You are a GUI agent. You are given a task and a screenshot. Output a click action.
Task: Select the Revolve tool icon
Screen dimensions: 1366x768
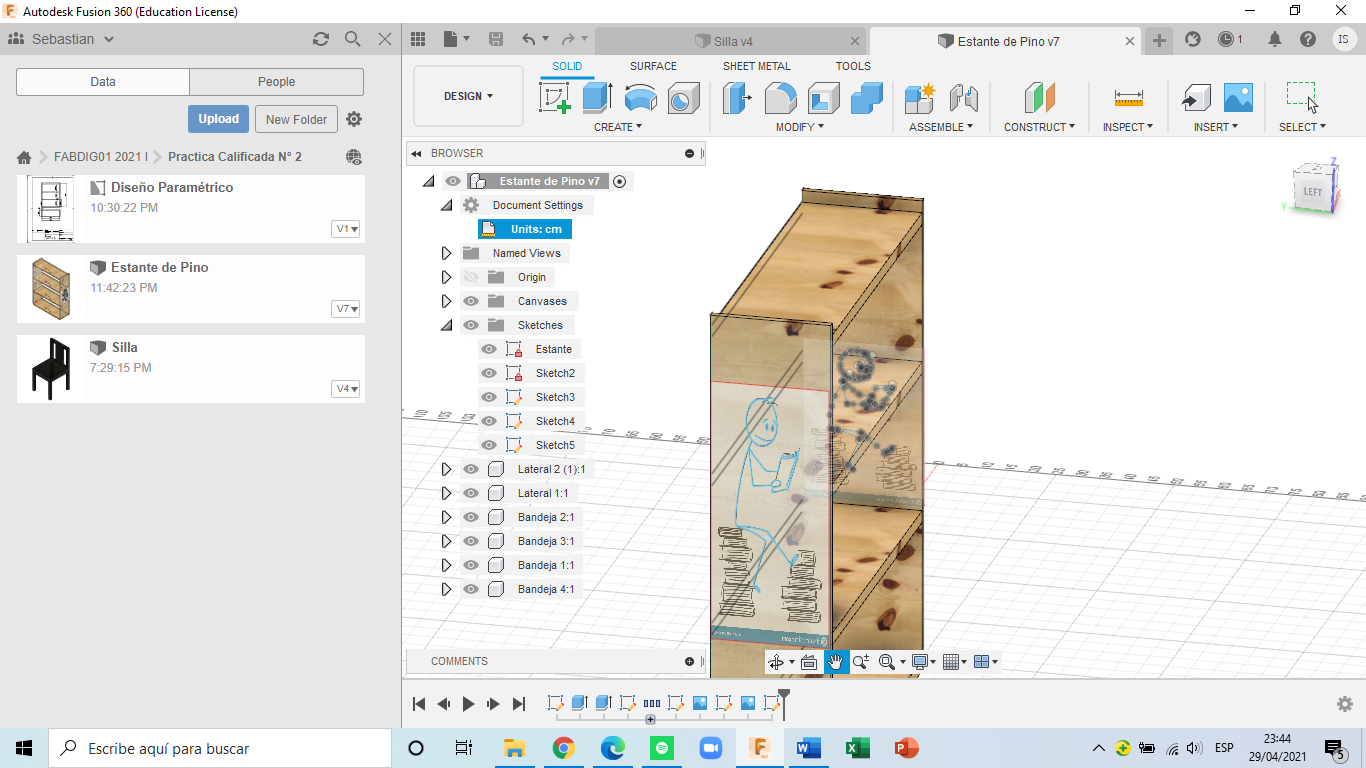(x=640, y=98)
